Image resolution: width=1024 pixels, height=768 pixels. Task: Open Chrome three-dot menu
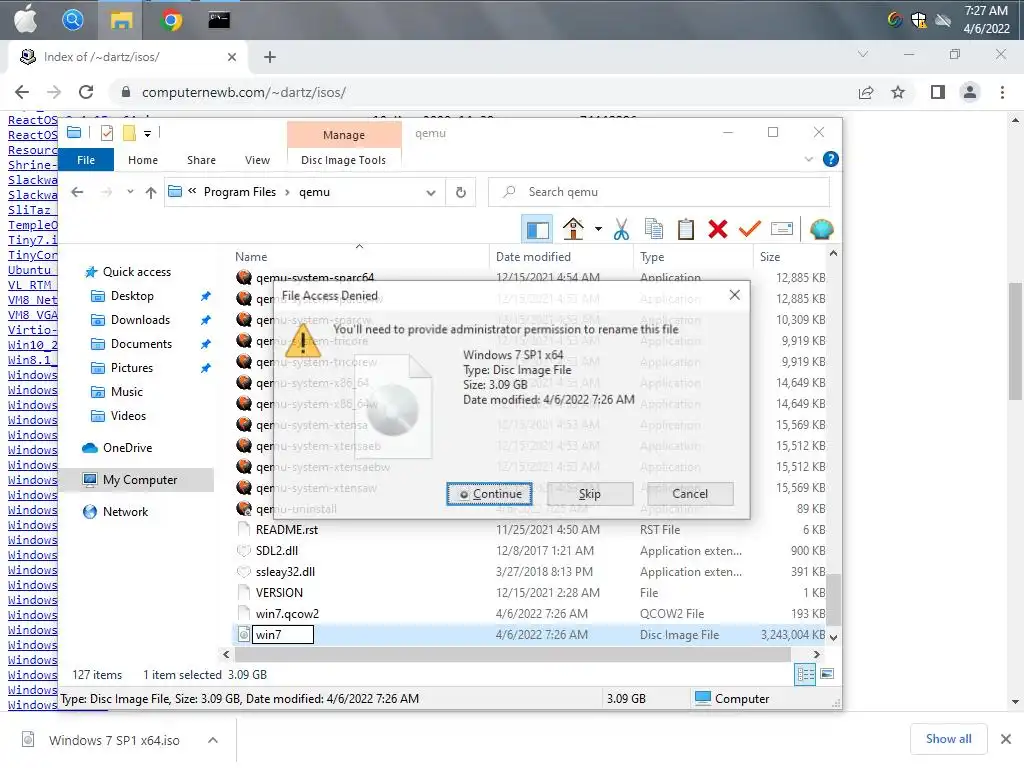pyautogui.click(x=1002, y=92)
